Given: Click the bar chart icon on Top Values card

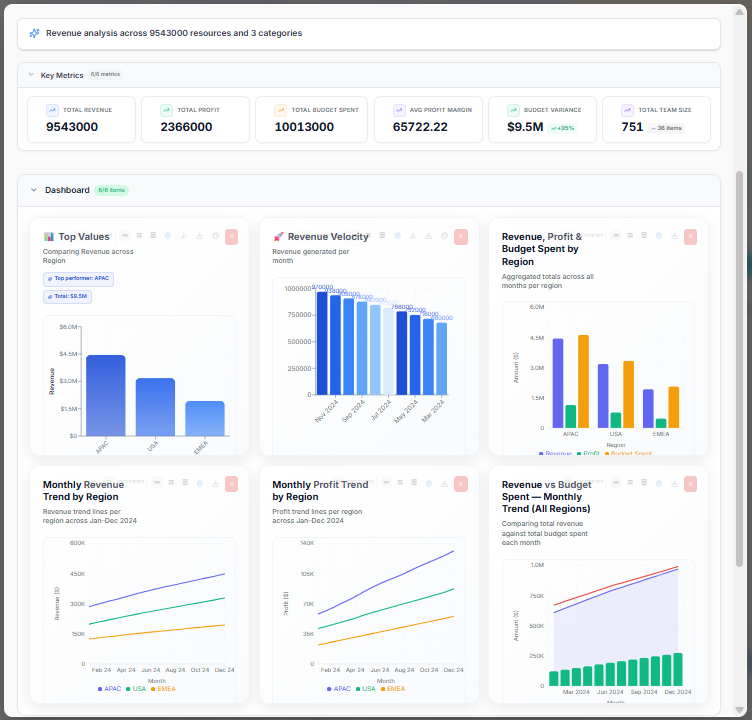Looking at the screenshot, I should pyautogui.click(x=184, y=236).
